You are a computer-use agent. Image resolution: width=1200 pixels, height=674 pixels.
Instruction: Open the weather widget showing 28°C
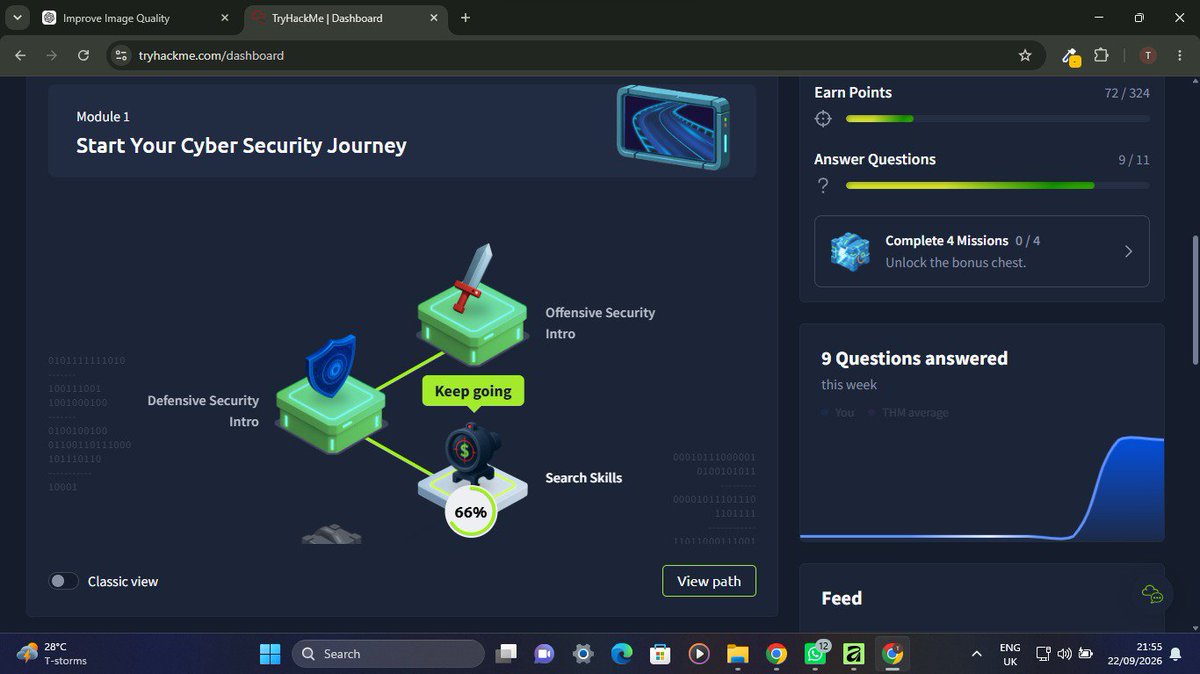tap(52, 654)
